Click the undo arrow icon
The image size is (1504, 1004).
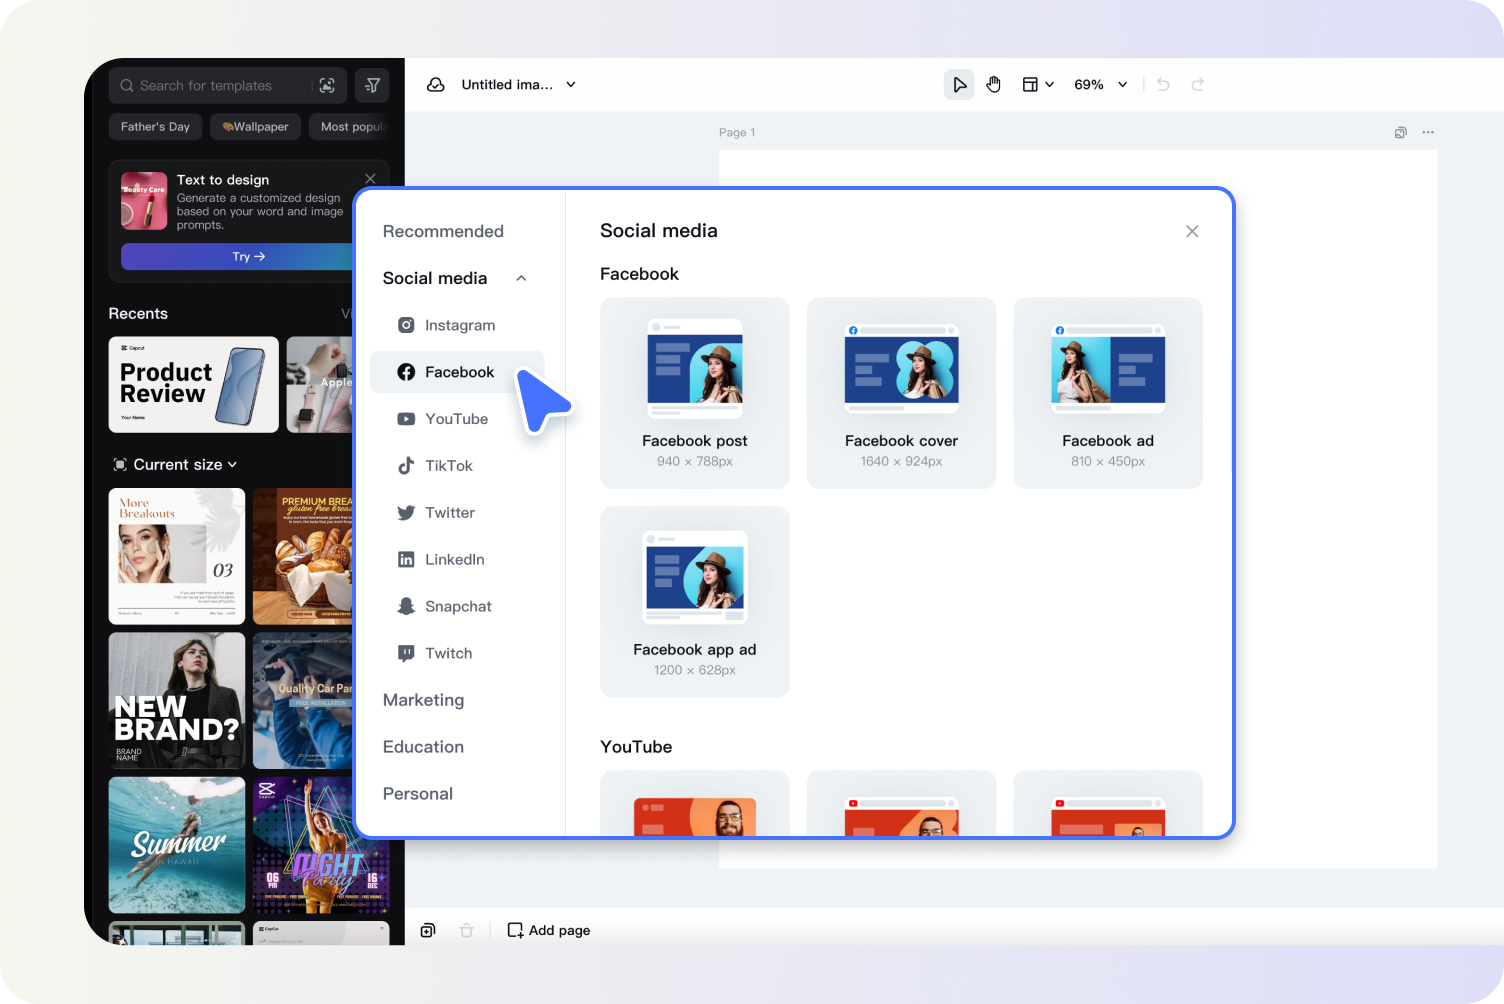pyautogui.click(x=1163, y=85)
